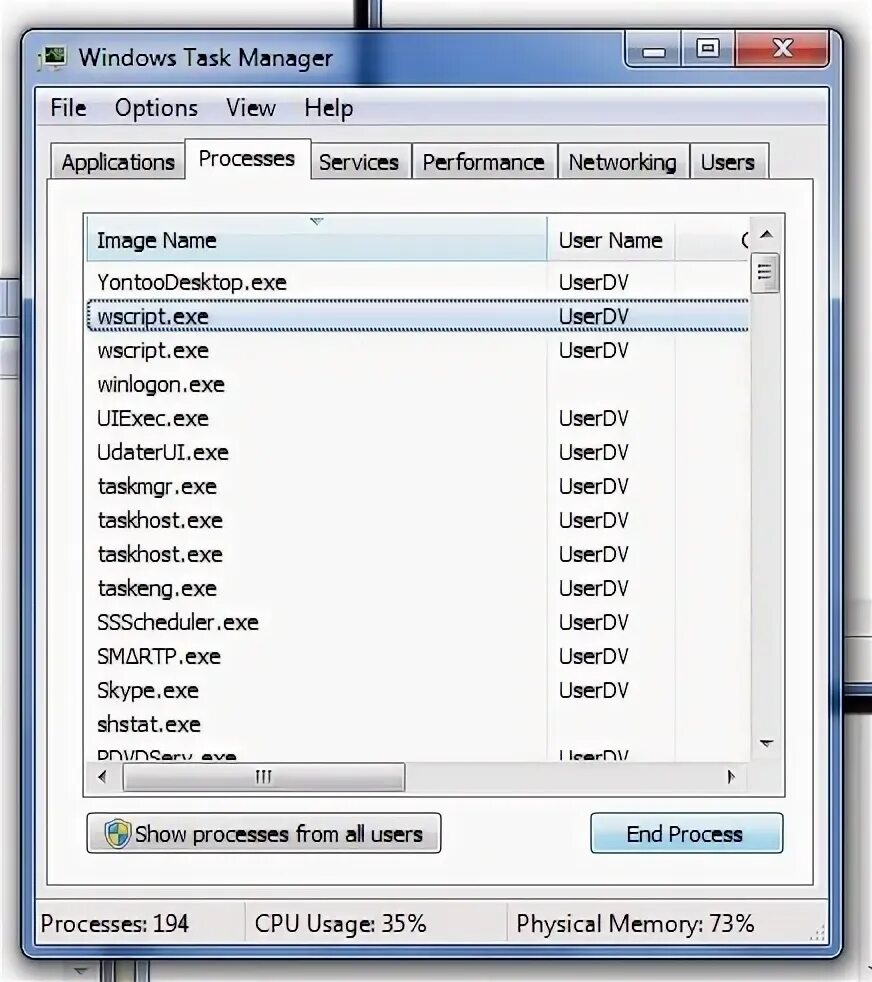The width and height of the screenshot is (872, 982).
Task: Open the Networking tab
Action: (x=623, y=162)
